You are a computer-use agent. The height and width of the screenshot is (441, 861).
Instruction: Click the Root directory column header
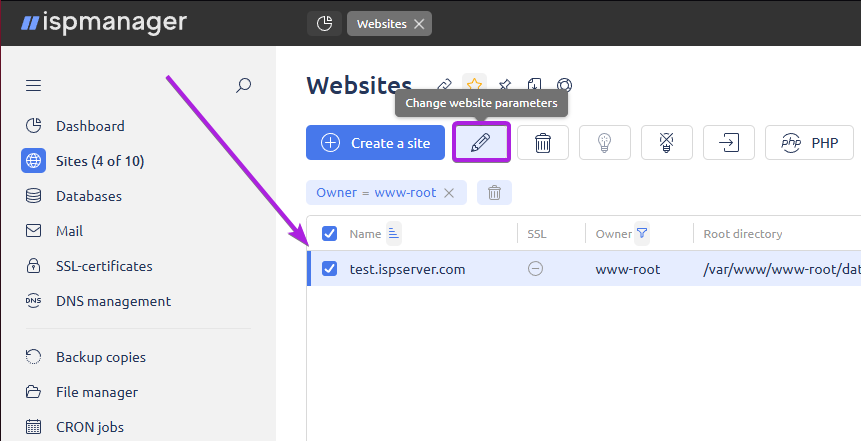coord(743,234)
